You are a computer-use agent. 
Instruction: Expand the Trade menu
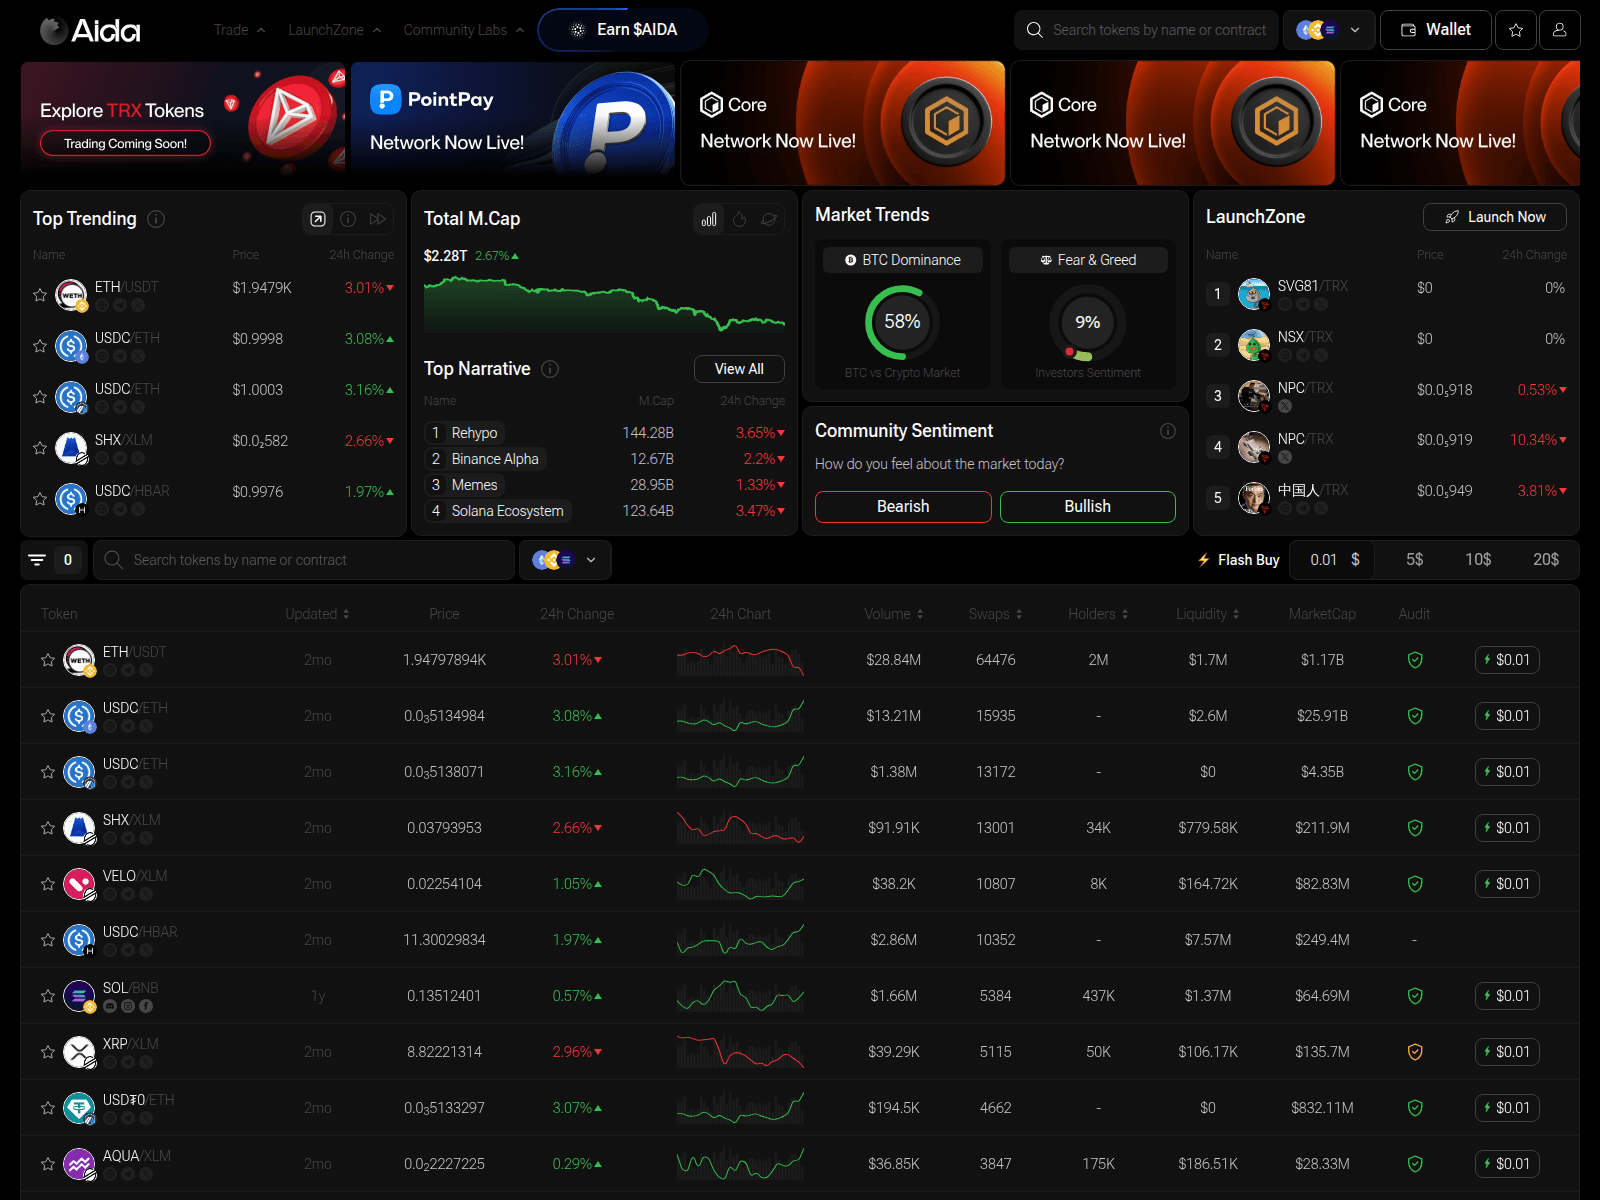(239, 30)
